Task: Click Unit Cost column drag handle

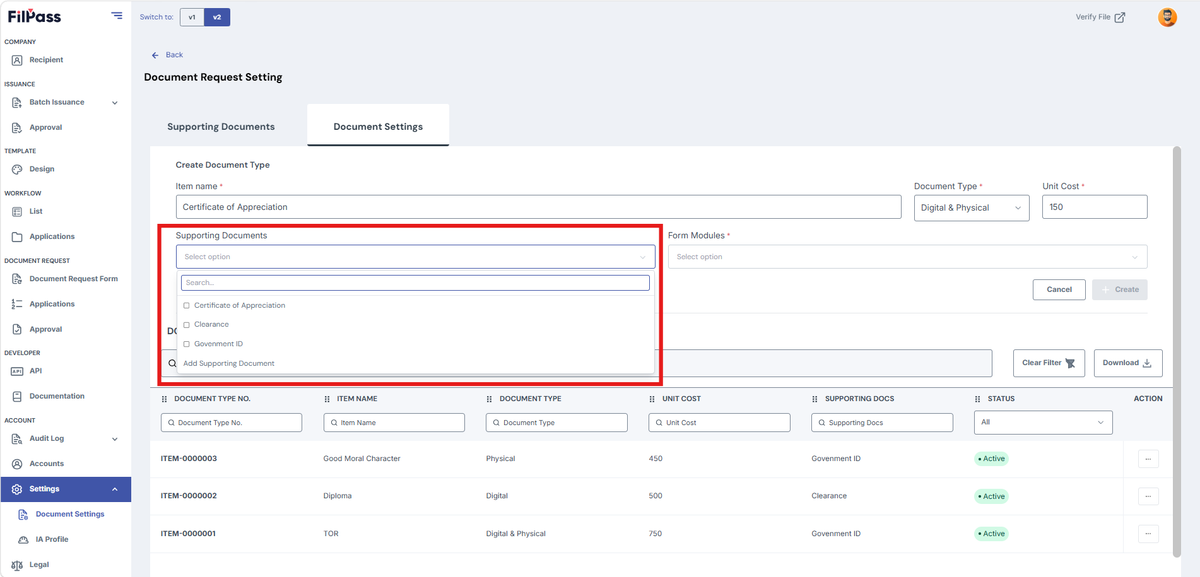Action: (x=652, y=399)
